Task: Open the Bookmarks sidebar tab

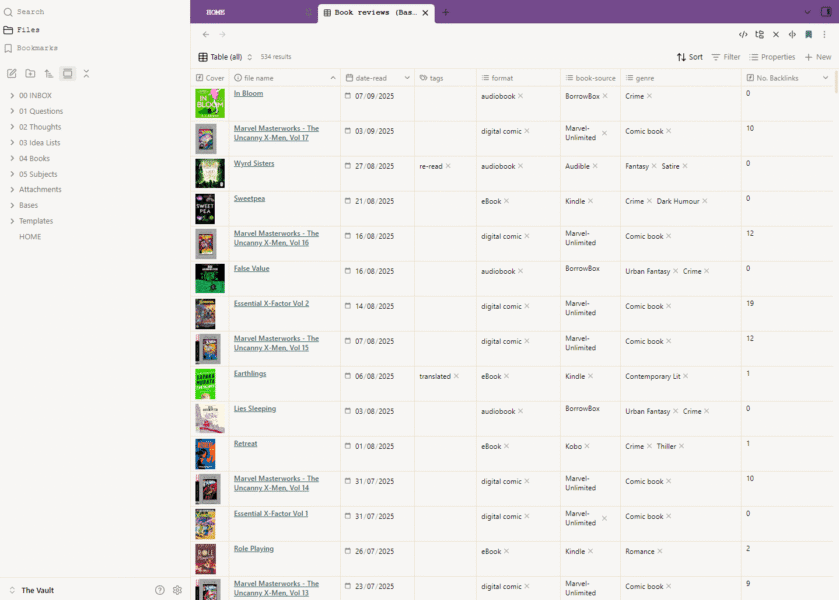Action: click(x=37, y=48)
